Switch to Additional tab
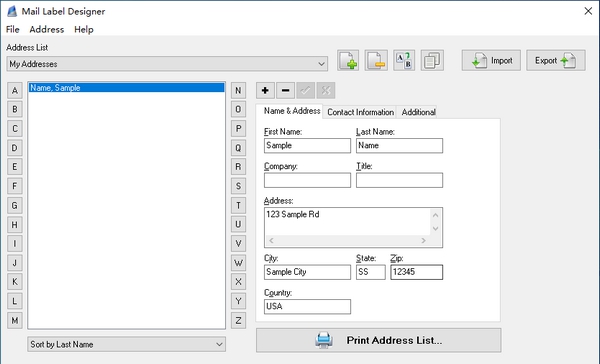 (418, 112)
